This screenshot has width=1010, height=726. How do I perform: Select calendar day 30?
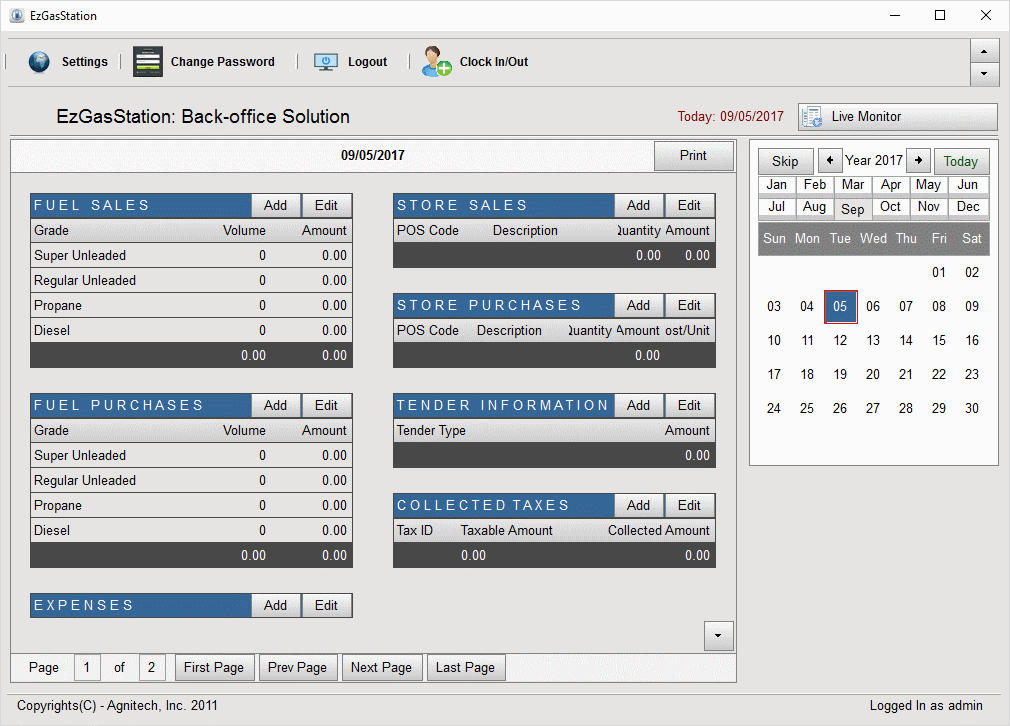972,408
